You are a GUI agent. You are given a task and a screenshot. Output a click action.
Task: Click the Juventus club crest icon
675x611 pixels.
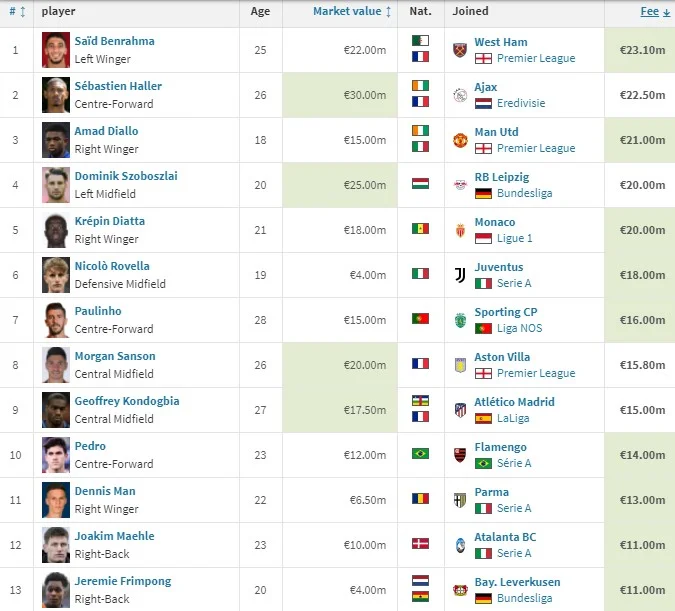pos(460,275)
